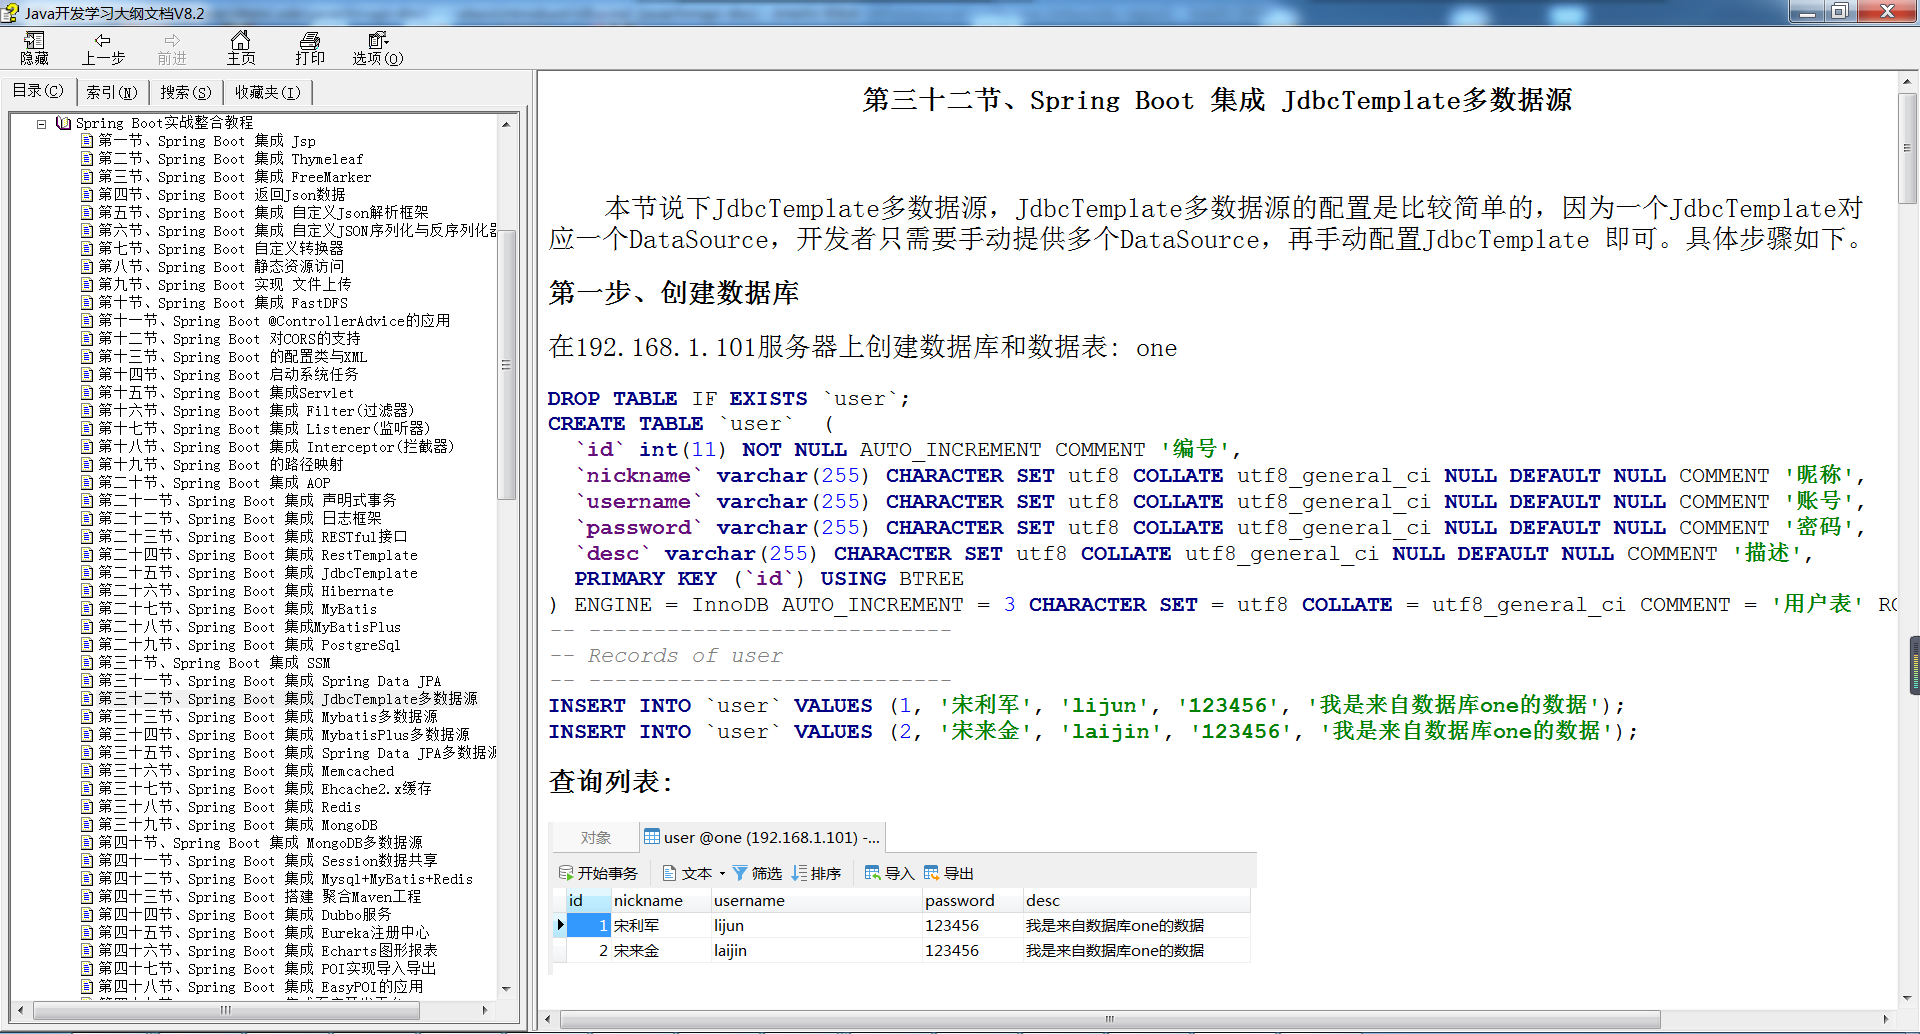Screen dimensions: 1920x1034
Task: Open 第十一节 @ControllerAdvice的应用
Action: pos(273,321)
